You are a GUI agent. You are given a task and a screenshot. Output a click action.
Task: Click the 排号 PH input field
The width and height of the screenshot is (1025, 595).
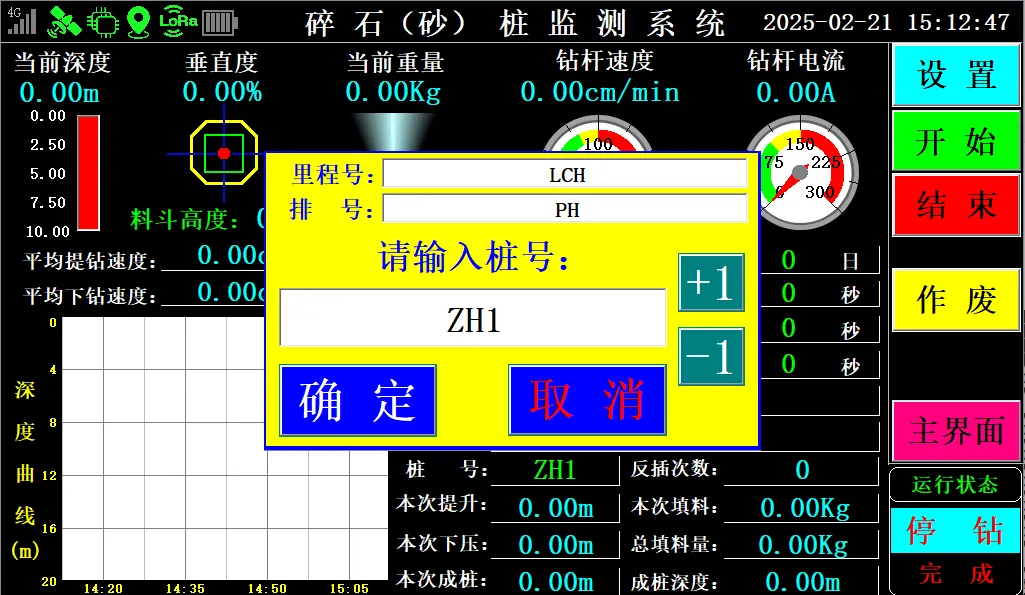565,210
